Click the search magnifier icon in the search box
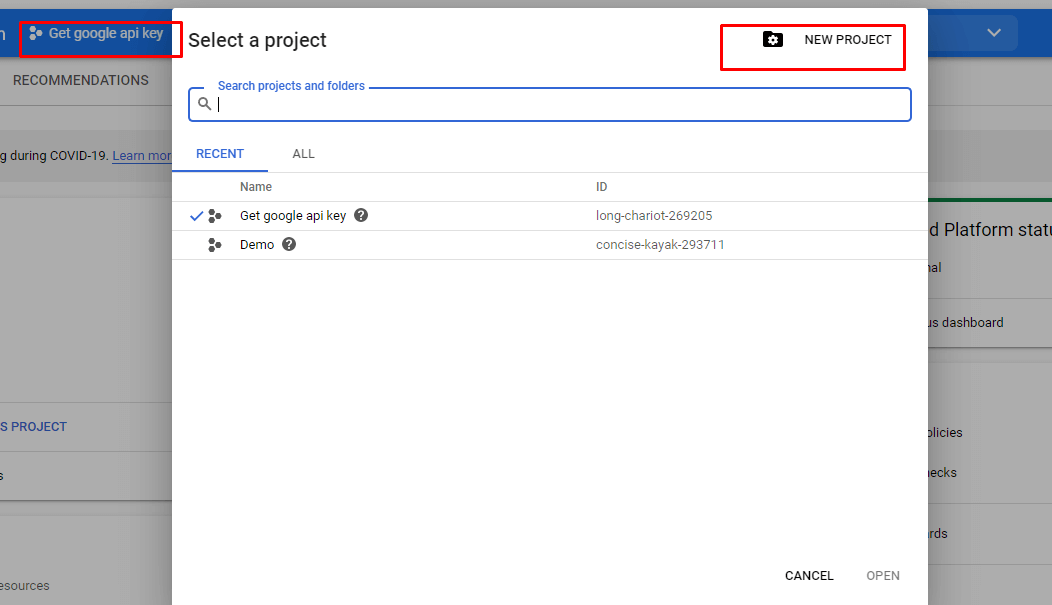The image size is (1052, 605). (205, 104)
